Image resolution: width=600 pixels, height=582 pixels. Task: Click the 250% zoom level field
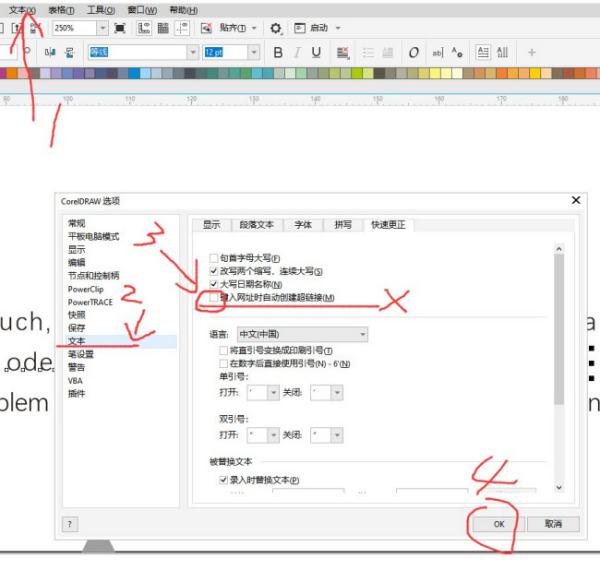pyautogui.click(x=74, y=28)
